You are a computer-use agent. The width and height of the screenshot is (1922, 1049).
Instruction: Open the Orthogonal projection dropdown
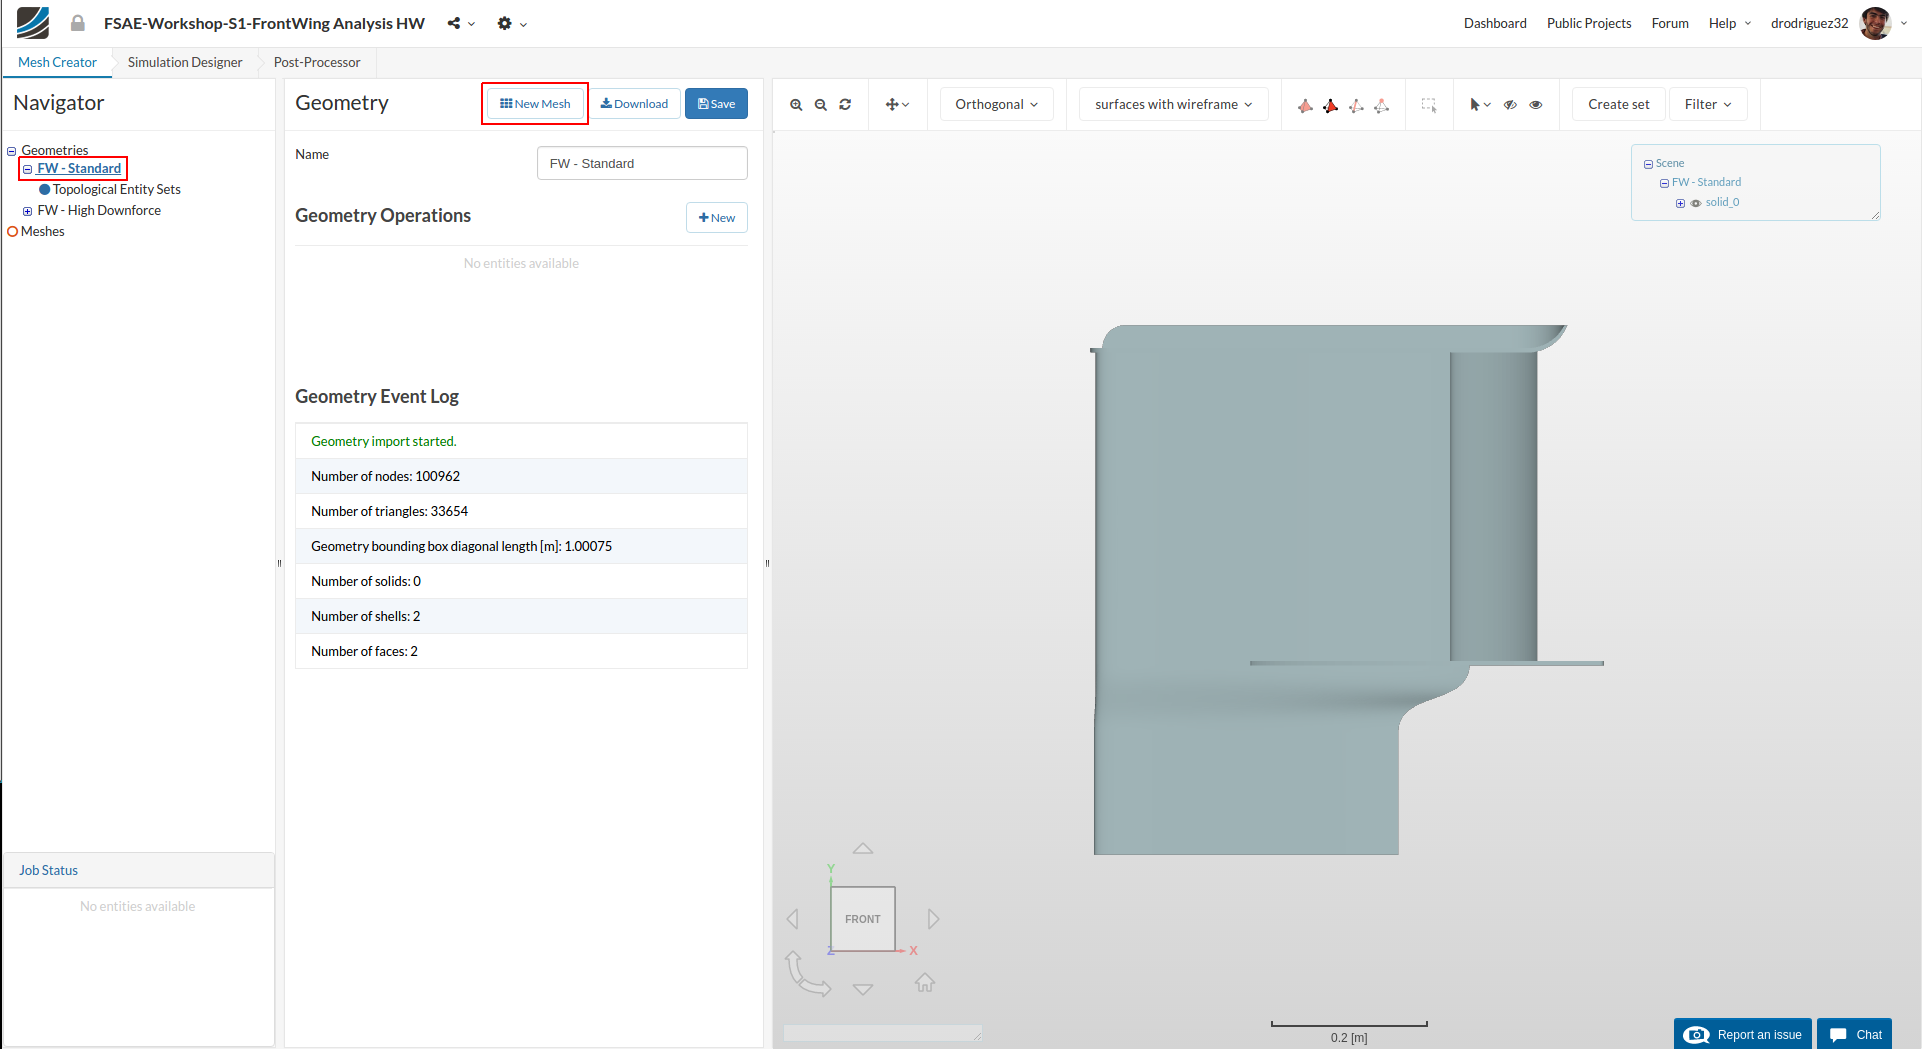click(996, 105)
